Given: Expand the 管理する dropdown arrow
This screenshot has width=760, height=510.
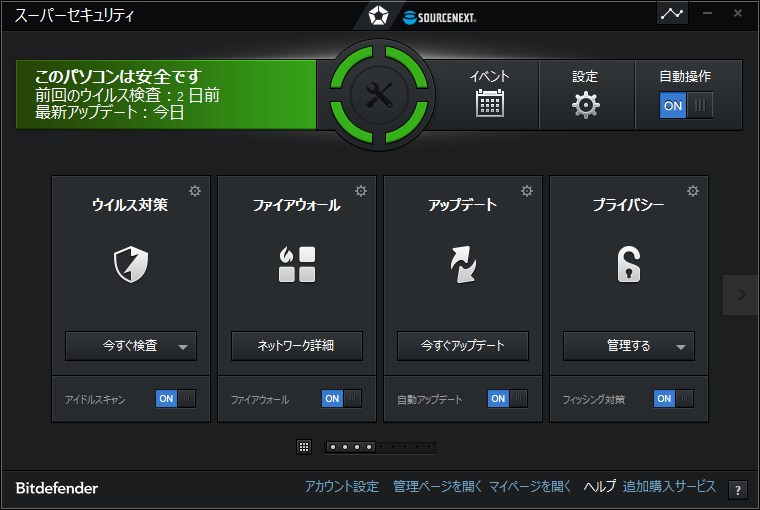Looking at the screenshot, I should coord(681,347).
